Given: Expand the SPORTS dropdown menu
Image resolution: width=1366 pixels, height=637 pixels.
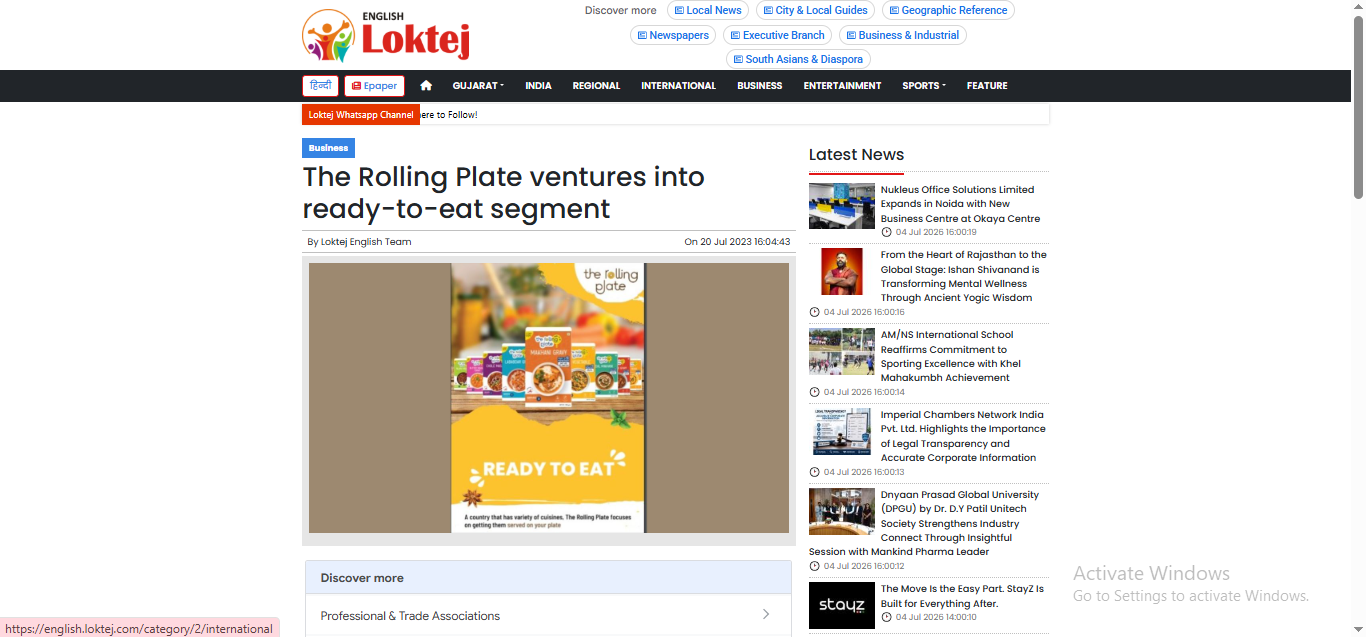Looking at the screenshot, I should [923, 86].
